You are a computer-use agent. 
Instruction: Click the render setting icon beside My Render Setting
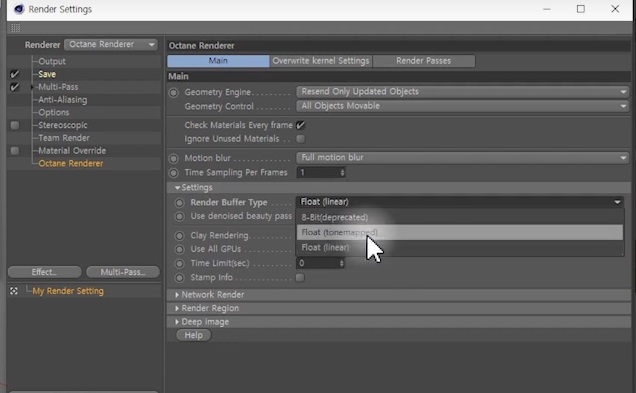point(14,291)
